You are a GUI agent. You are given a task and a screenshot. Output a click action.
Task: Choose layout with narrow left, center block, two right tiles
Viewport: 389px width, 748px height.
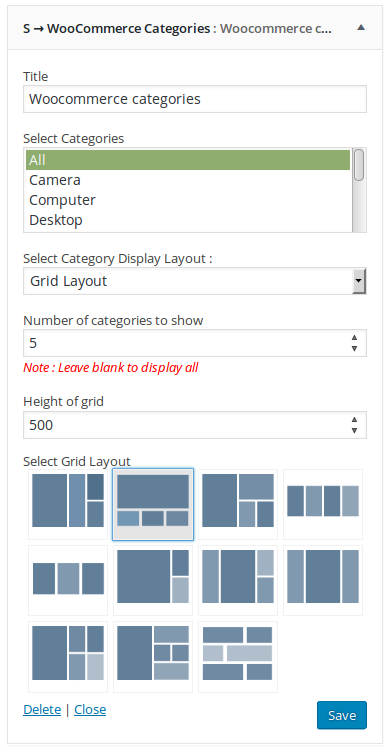pos(238,581)
